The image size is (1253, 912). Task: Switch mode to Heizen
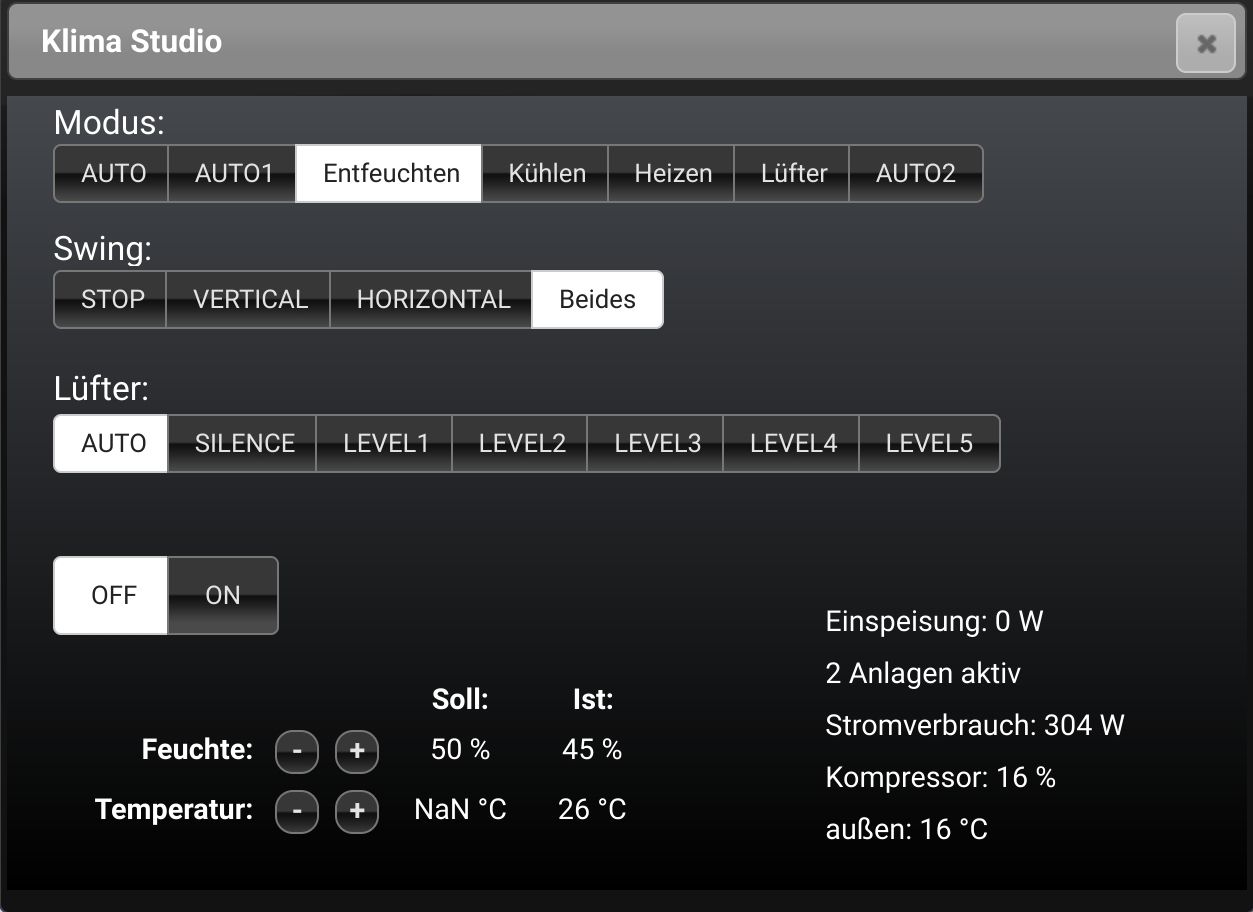coord(672,173)
